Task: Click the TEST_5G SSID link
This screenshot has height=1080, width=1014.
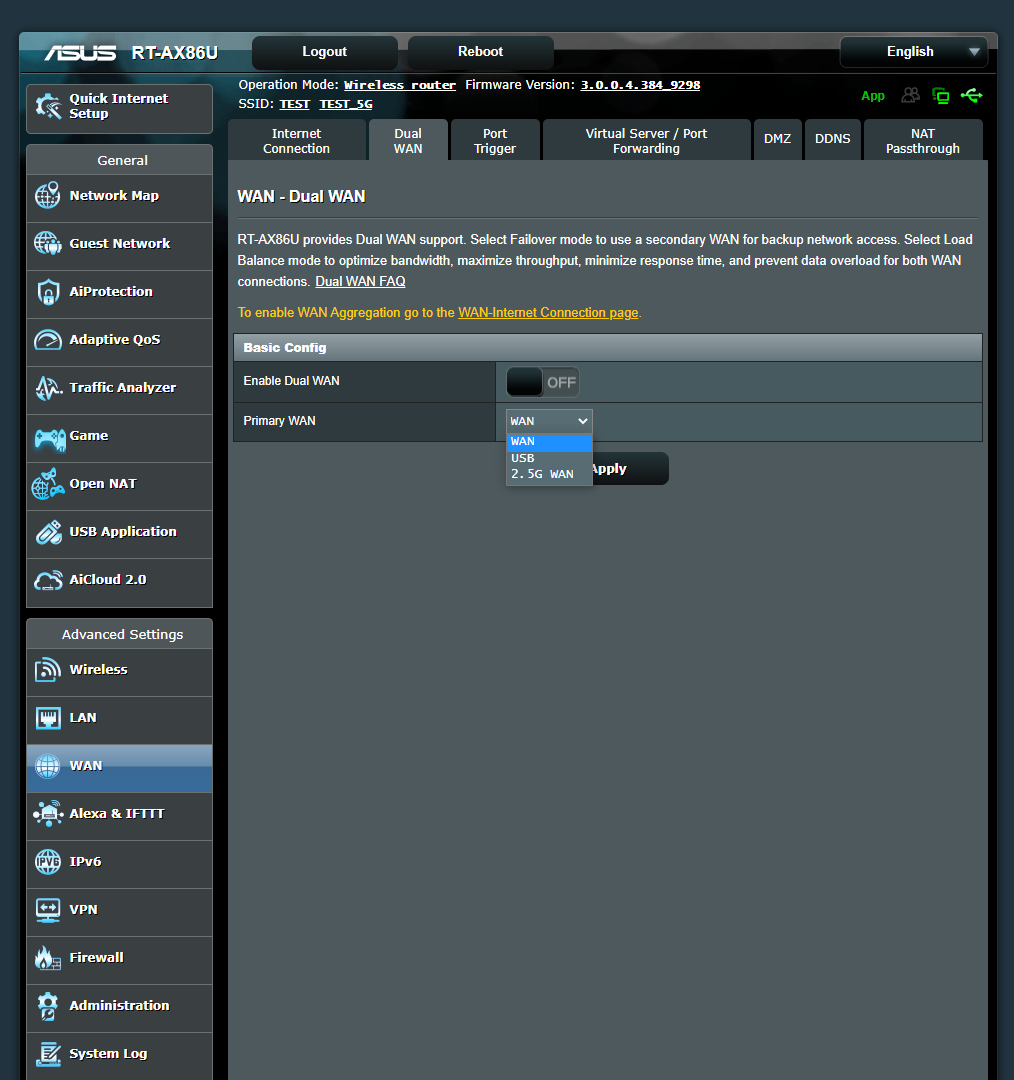Action: 346,104
